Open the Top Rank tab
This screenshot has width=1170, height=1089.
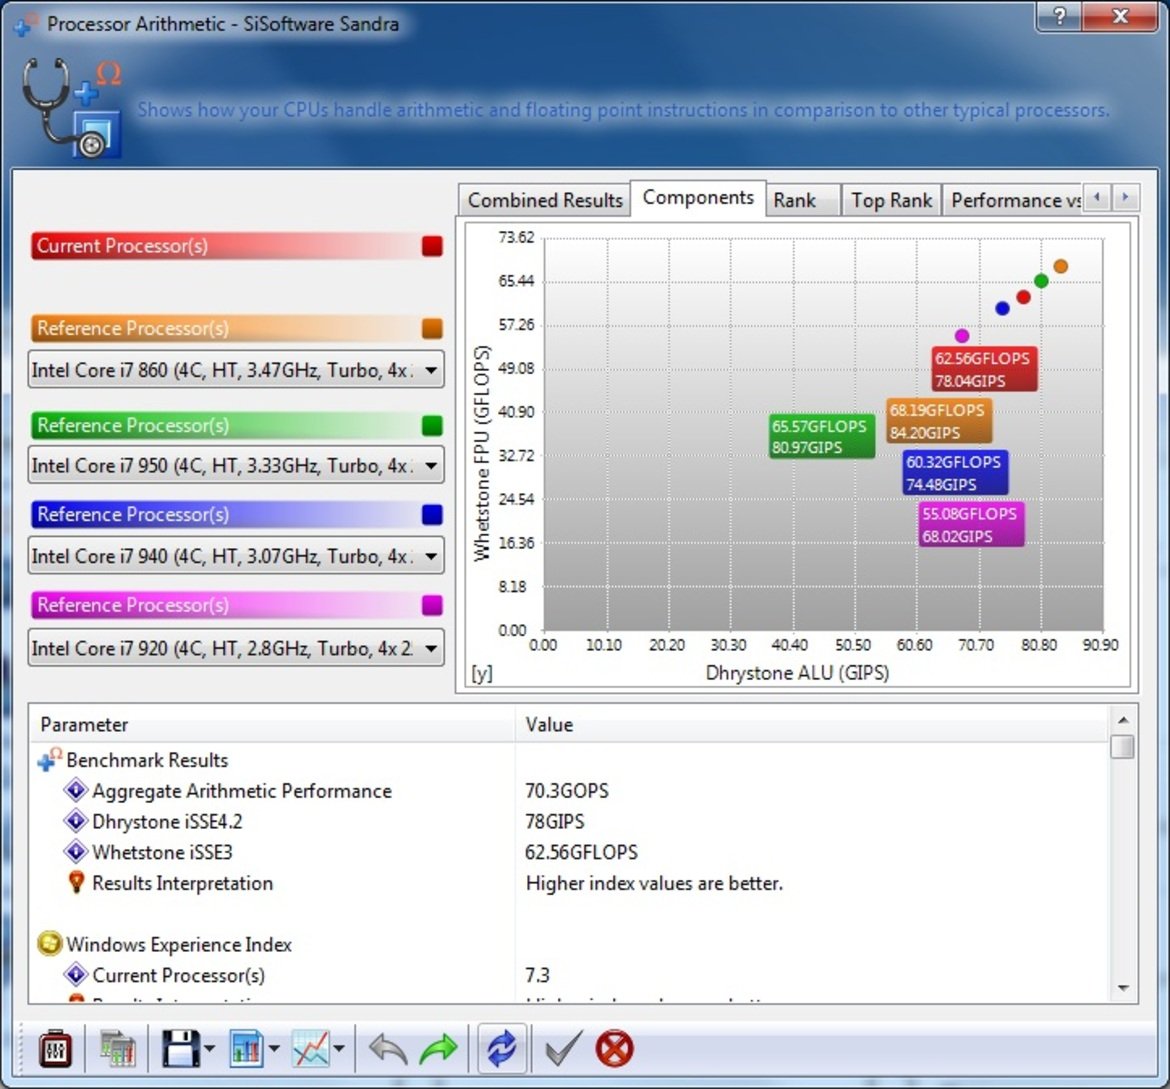coord(891,200)
